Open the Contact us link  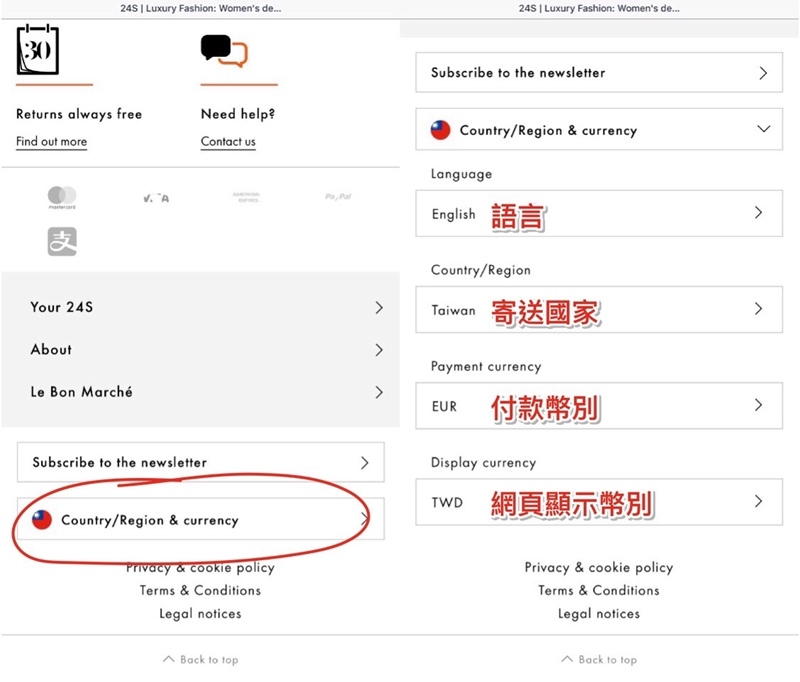tap(228, 142)
